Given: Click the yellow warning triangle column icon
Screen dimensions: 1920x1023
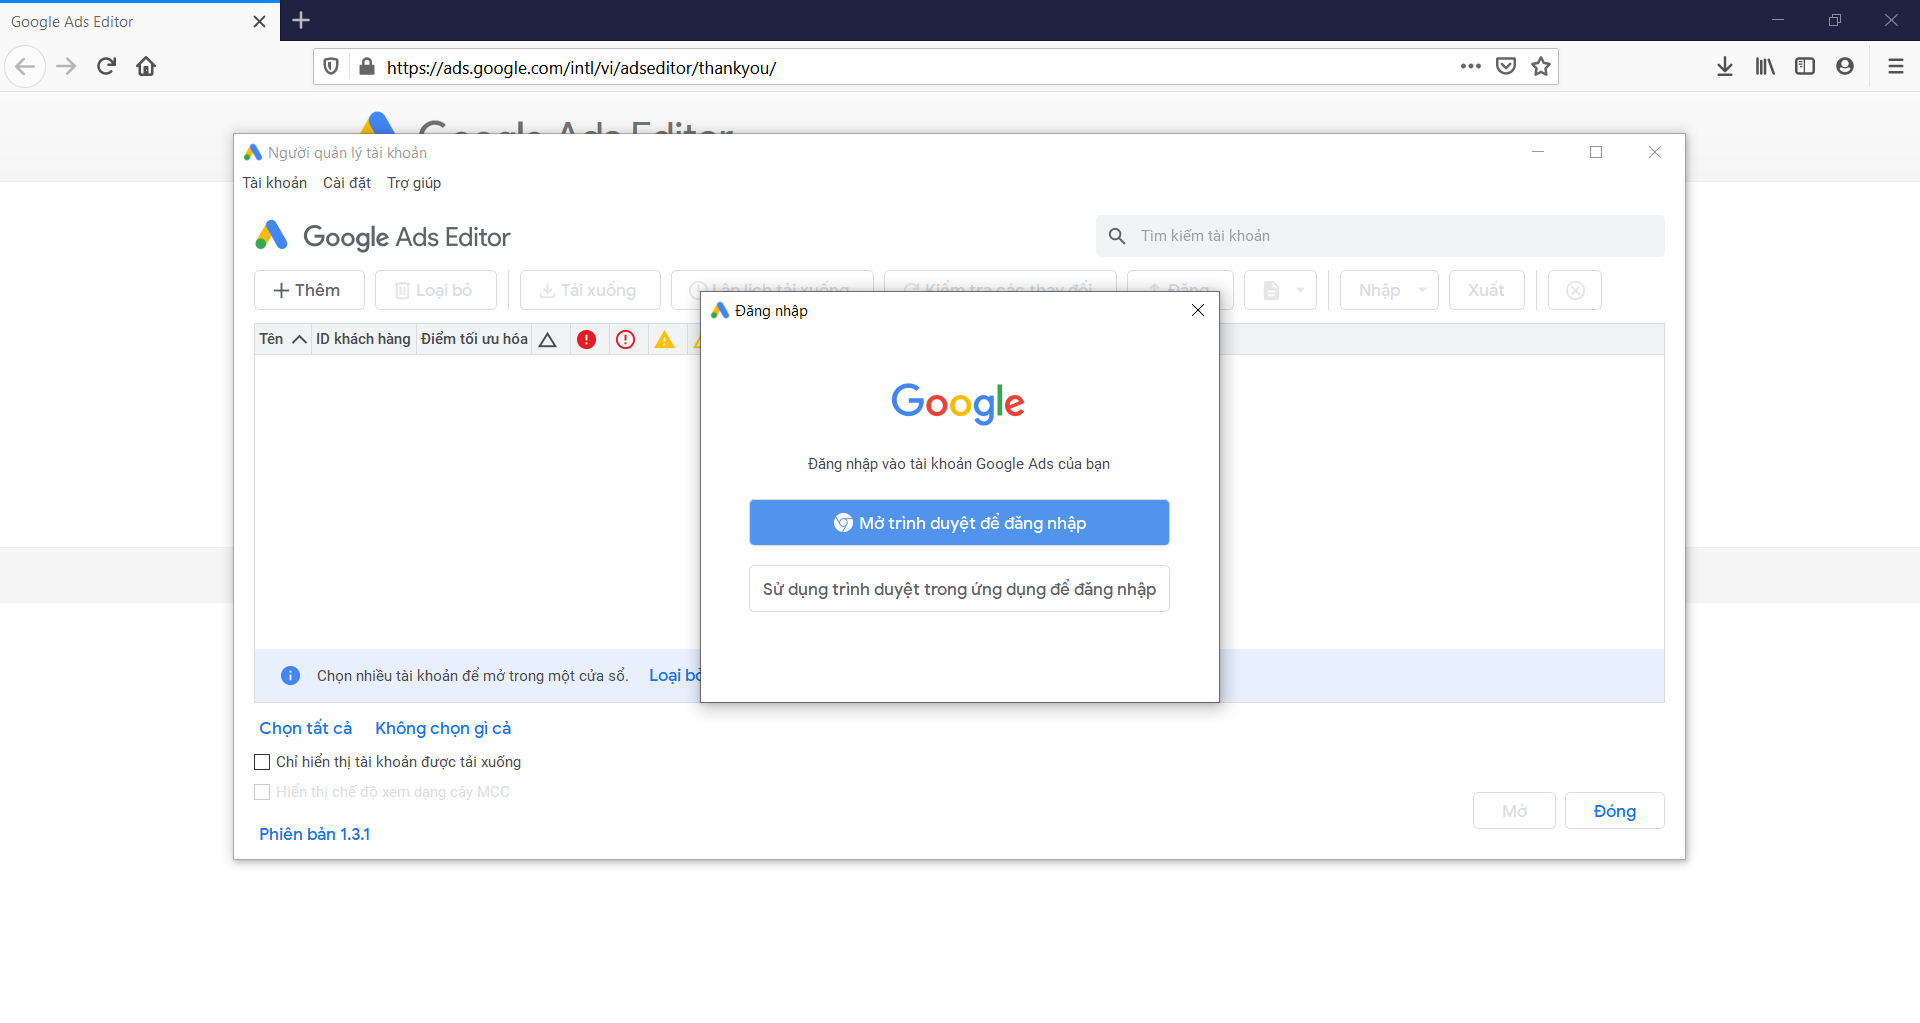Looking at the screenshot, I should (665, 340).
